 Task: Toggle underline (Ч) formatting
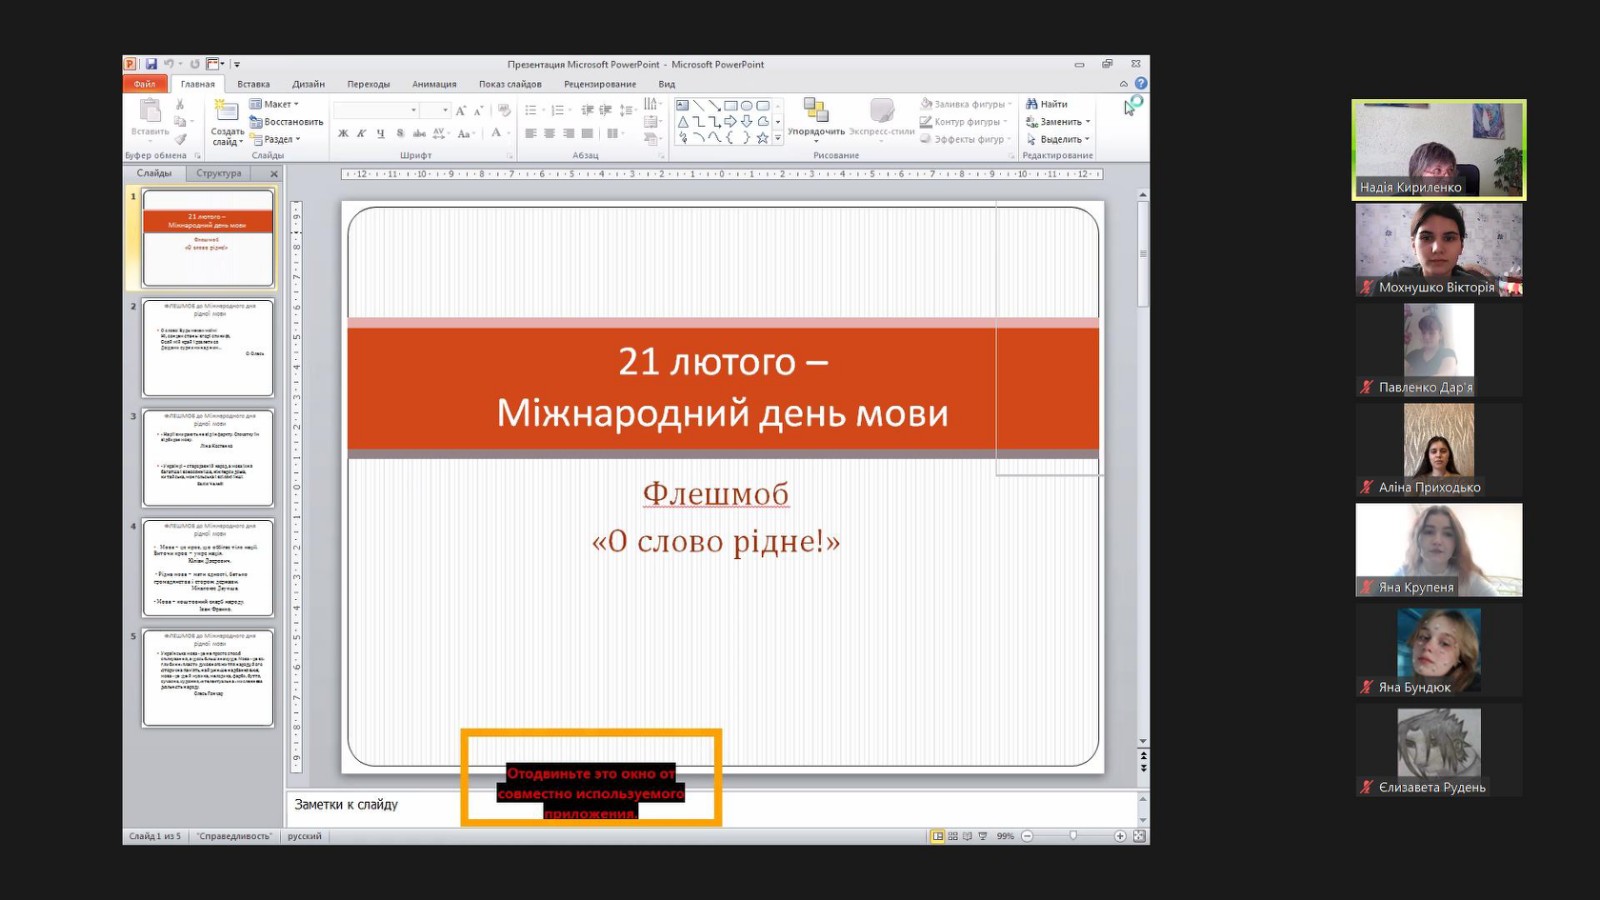click(x=380, y=133)
